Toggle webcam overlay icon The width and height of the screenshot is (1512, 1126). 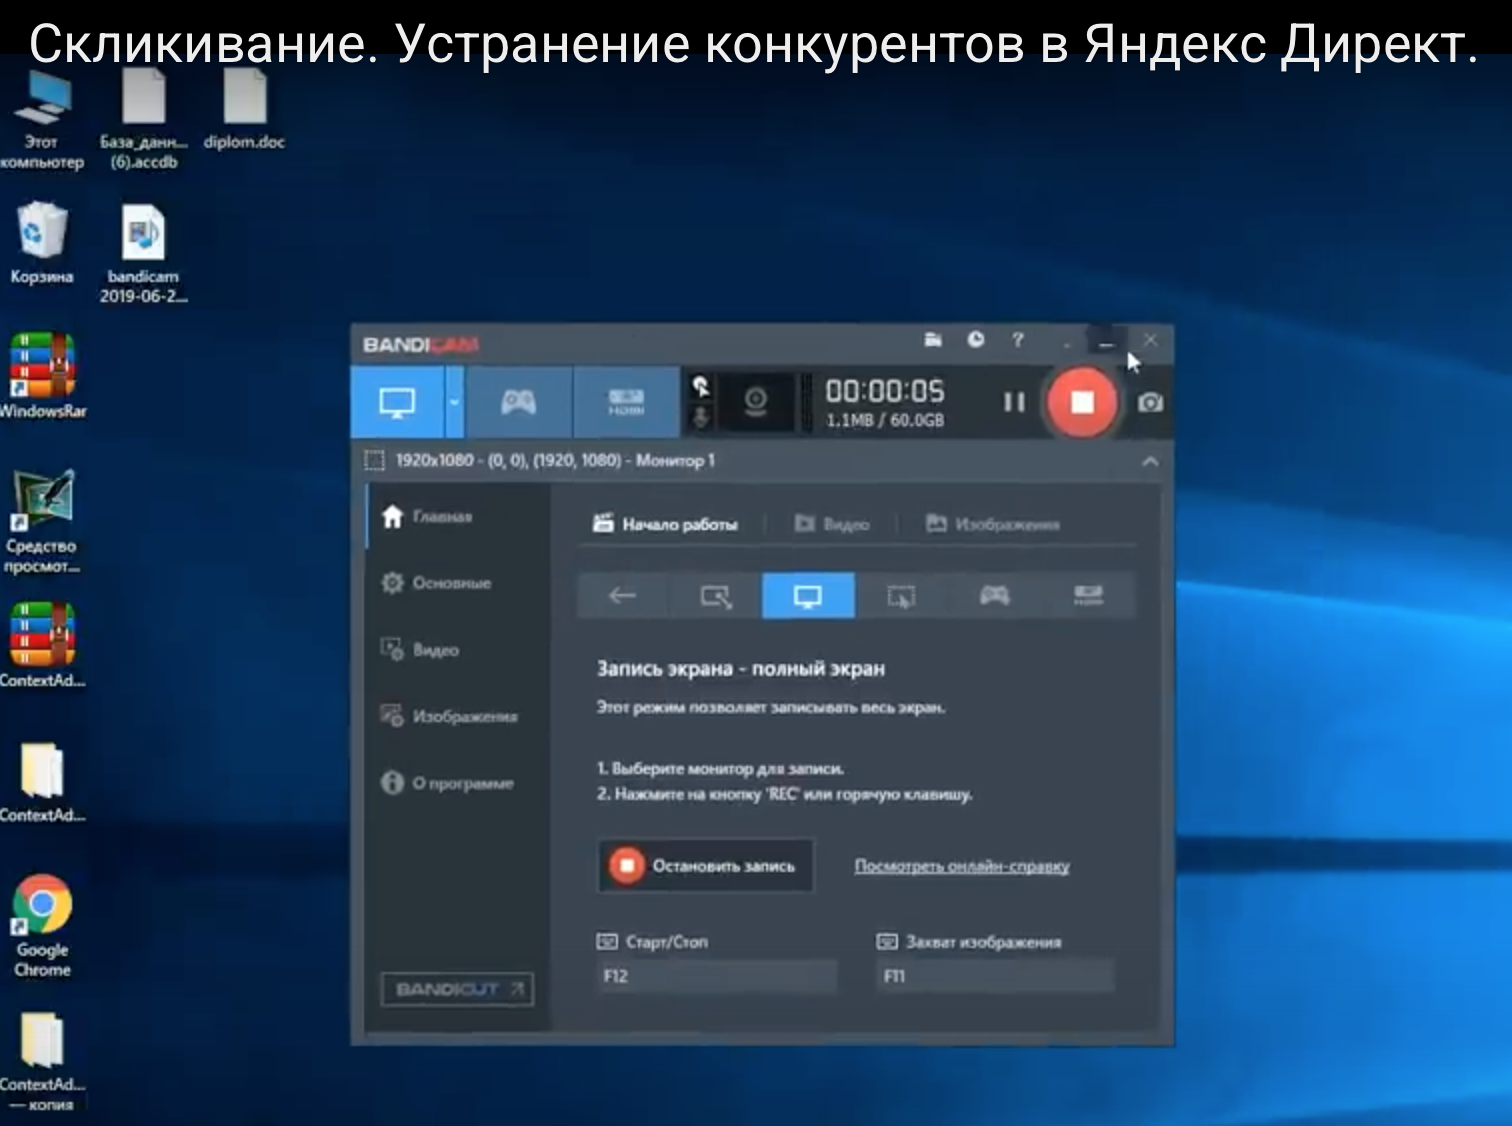tap(756, 402)
